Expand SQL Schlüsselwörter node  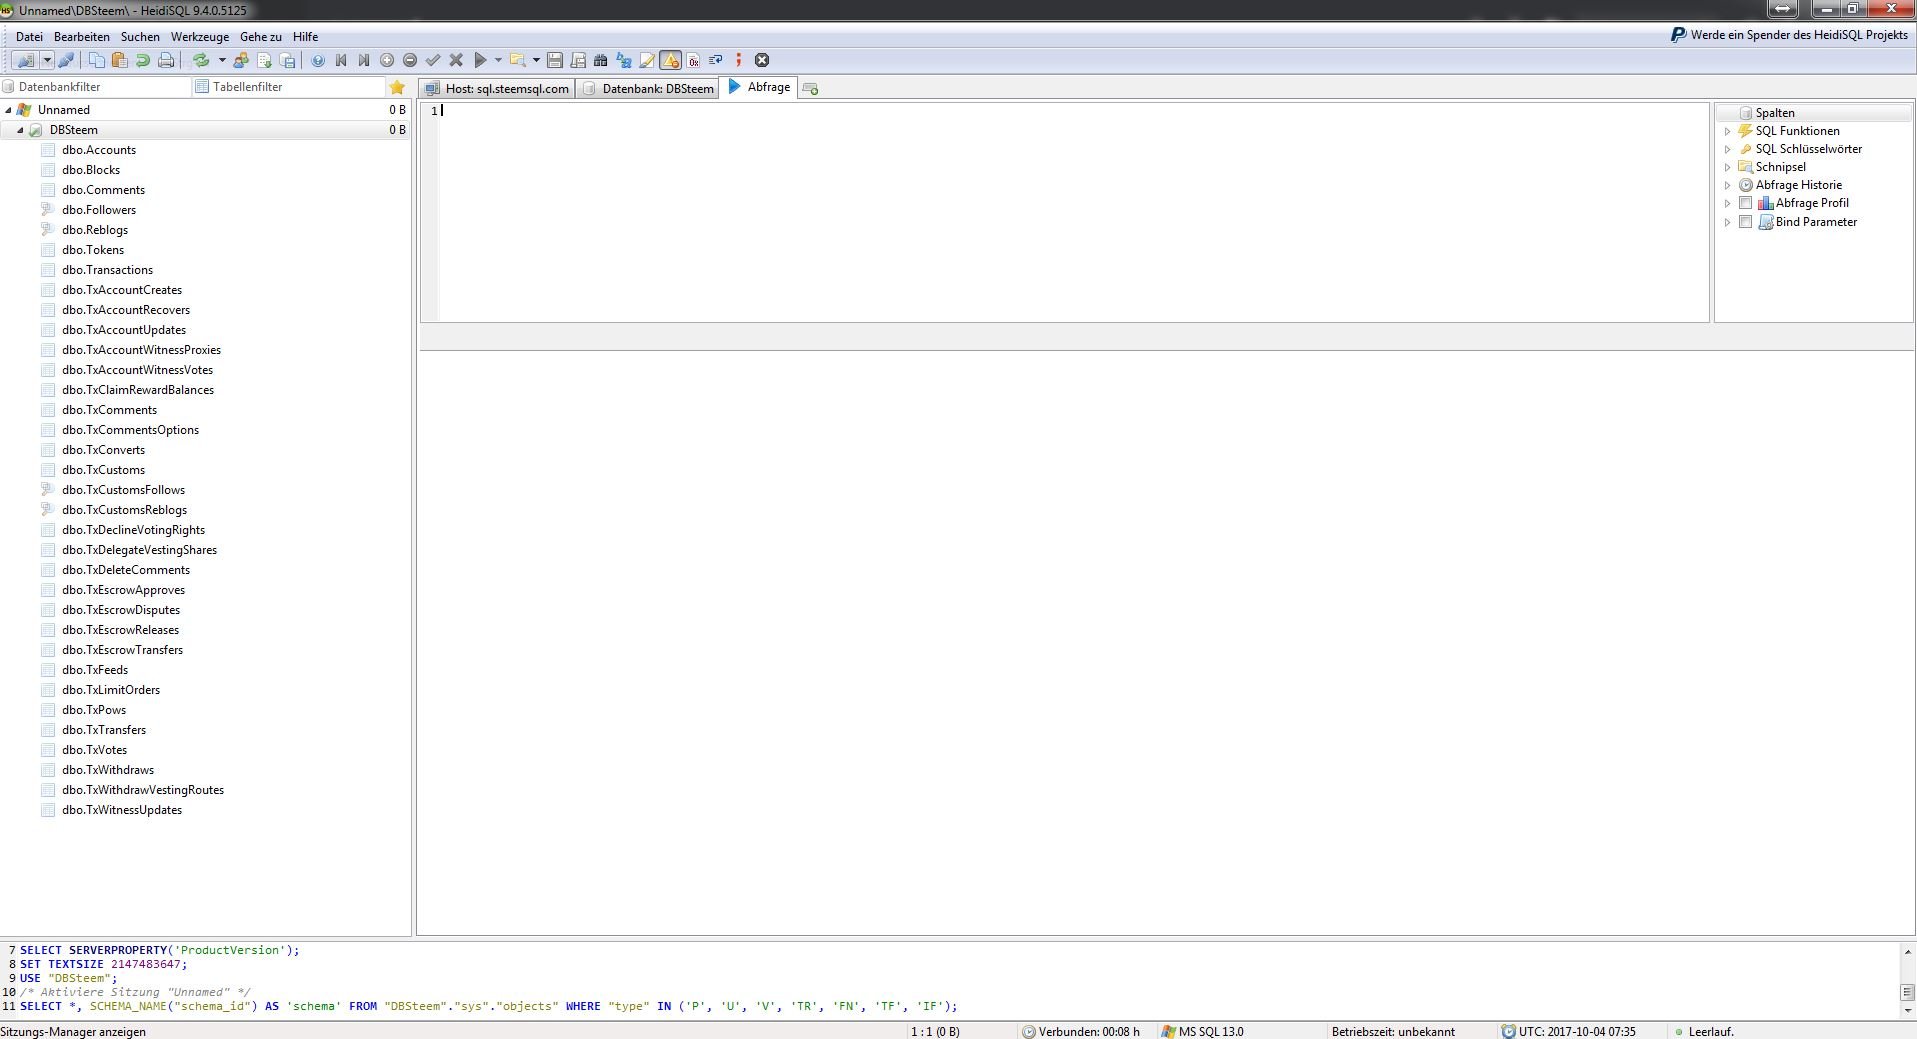click(x=1727, y=149)
